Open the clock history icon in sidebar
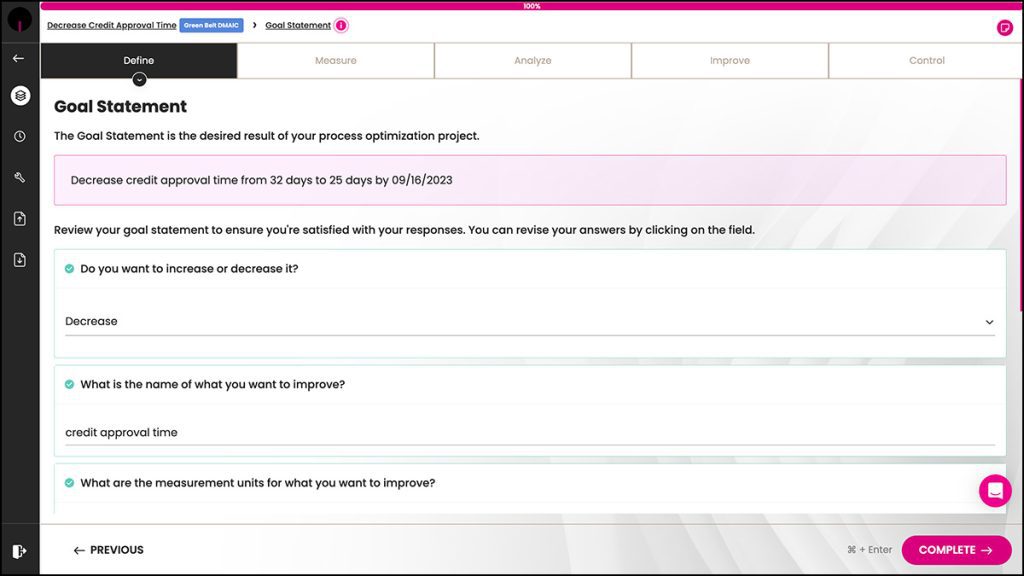1024x576 pixels. click(20, 137)
